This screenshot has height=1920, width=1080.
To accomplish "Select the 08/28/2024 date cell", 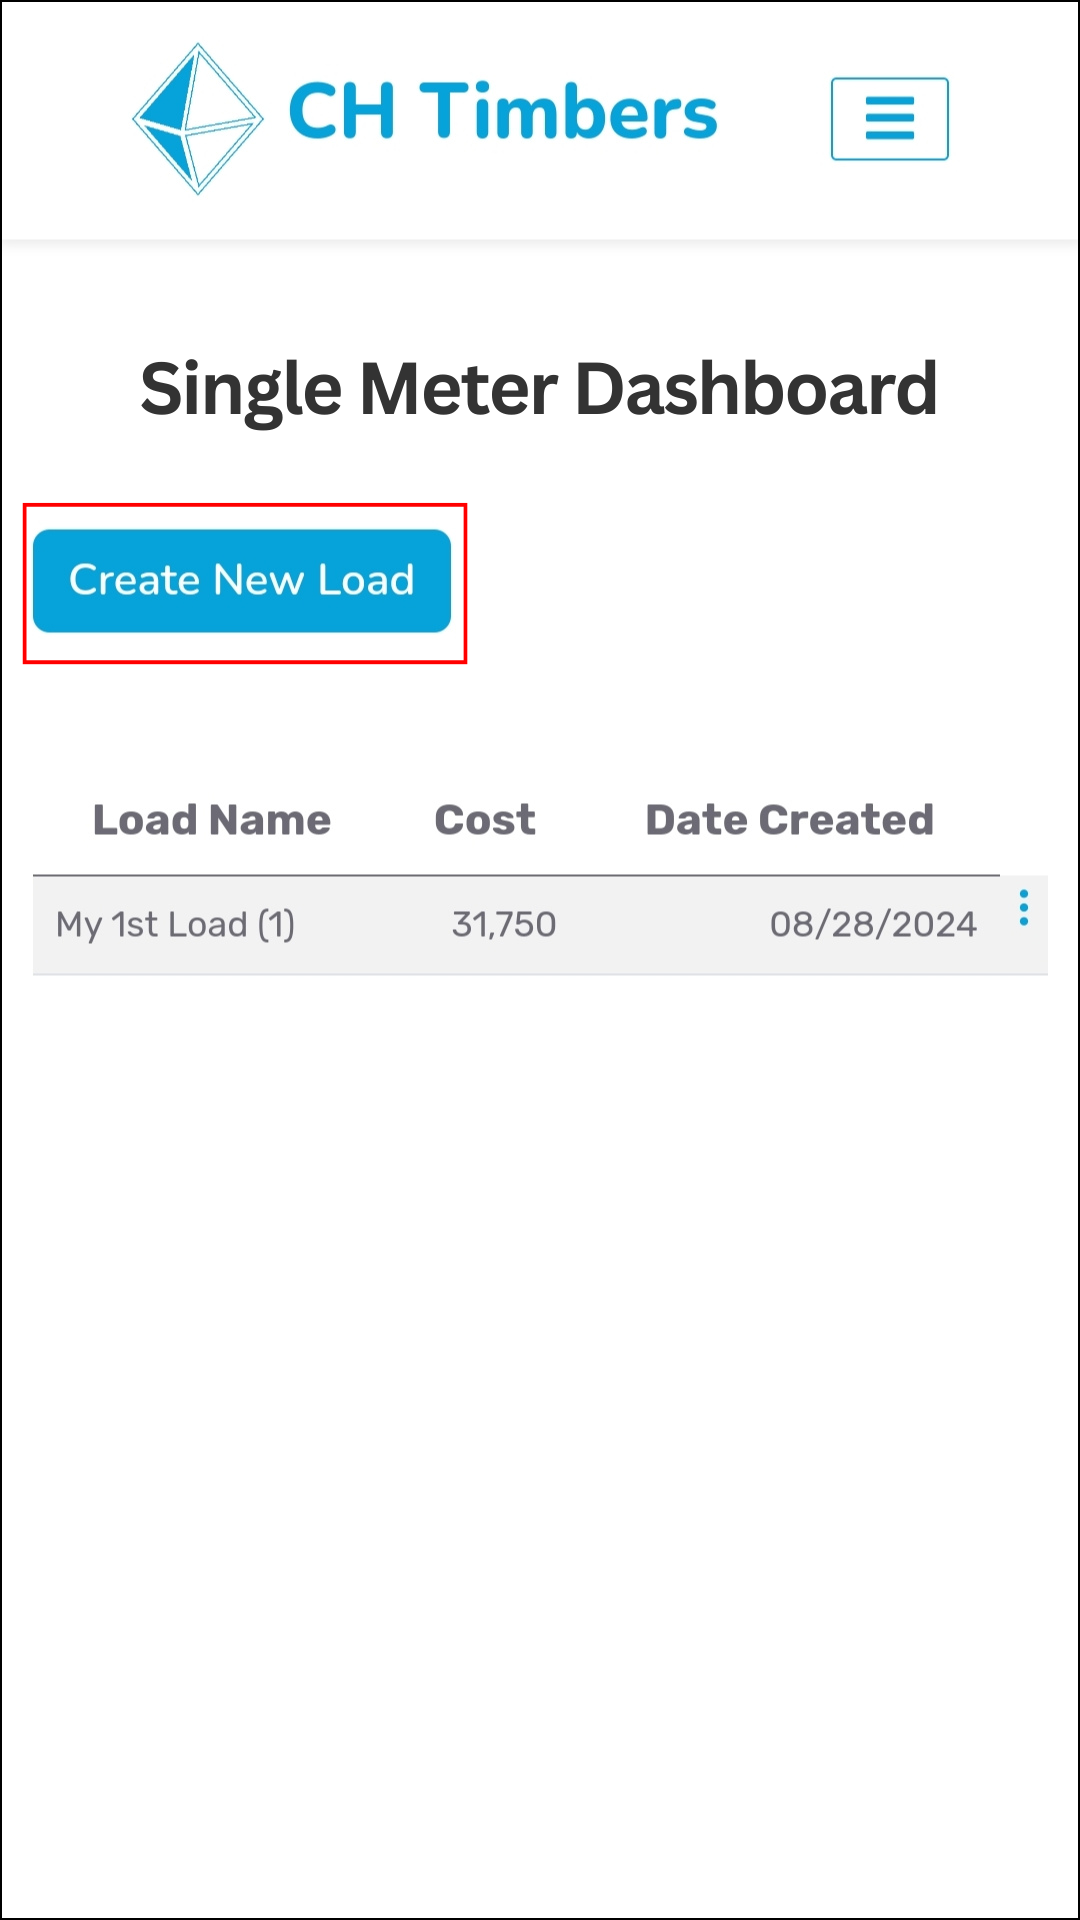I will 873,925.
